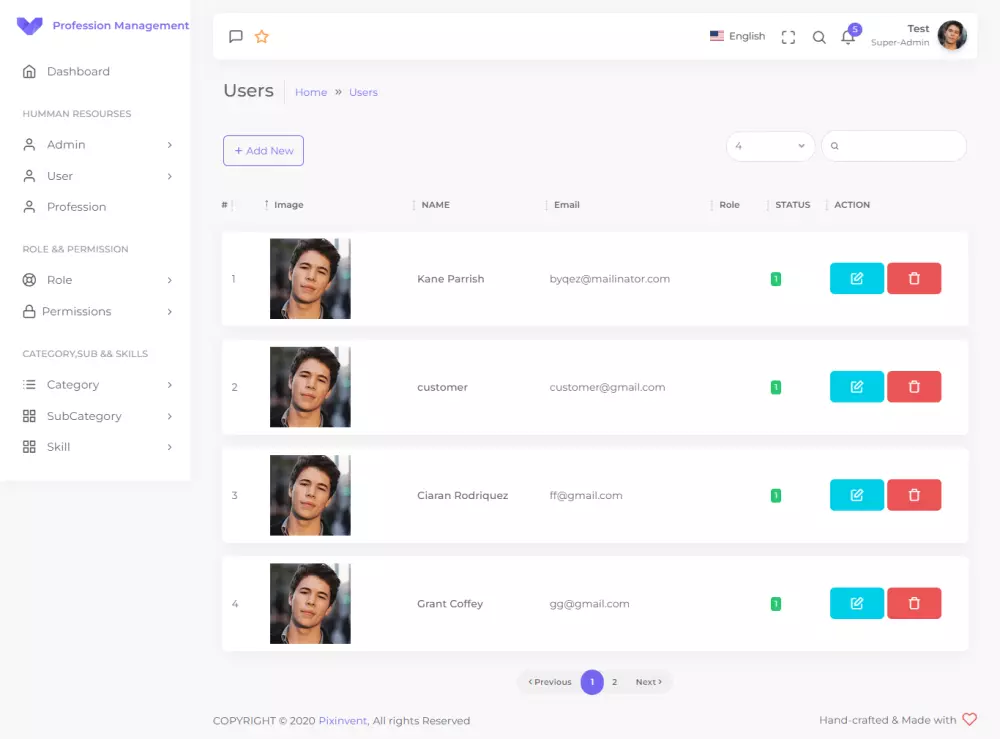
Task: Expand the Permissions sidebar menu
Action: coord(97,311)
